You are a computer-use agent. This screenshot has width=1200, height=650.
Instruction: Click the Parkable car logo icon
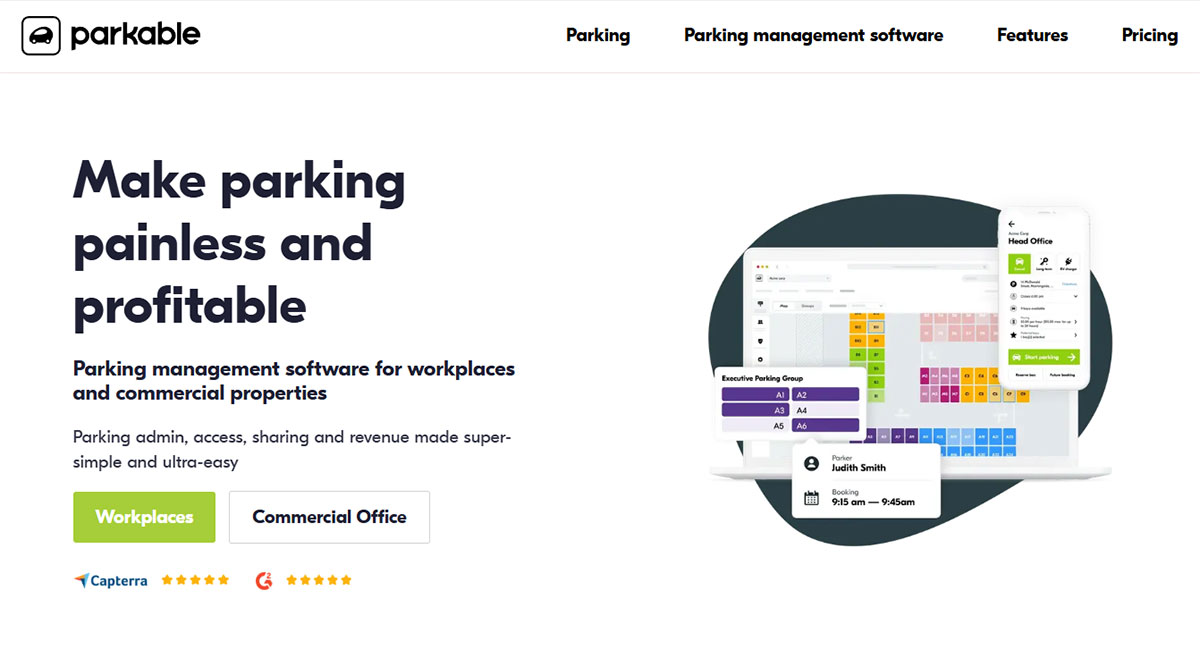click(41, 36)
